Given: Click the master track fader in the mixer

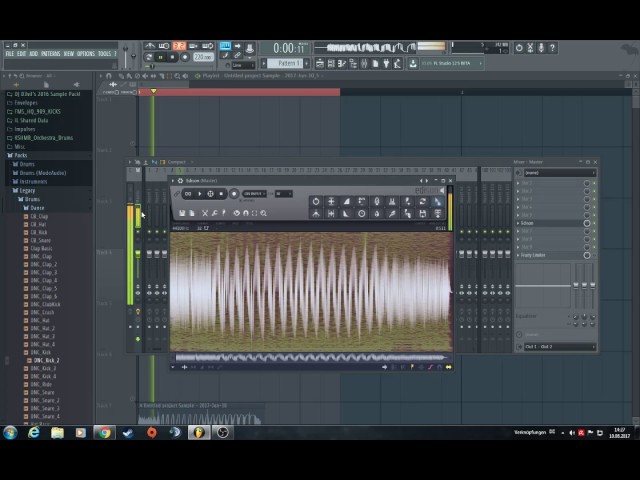Looking at the screenshot, I should click(x=138, y=253).
